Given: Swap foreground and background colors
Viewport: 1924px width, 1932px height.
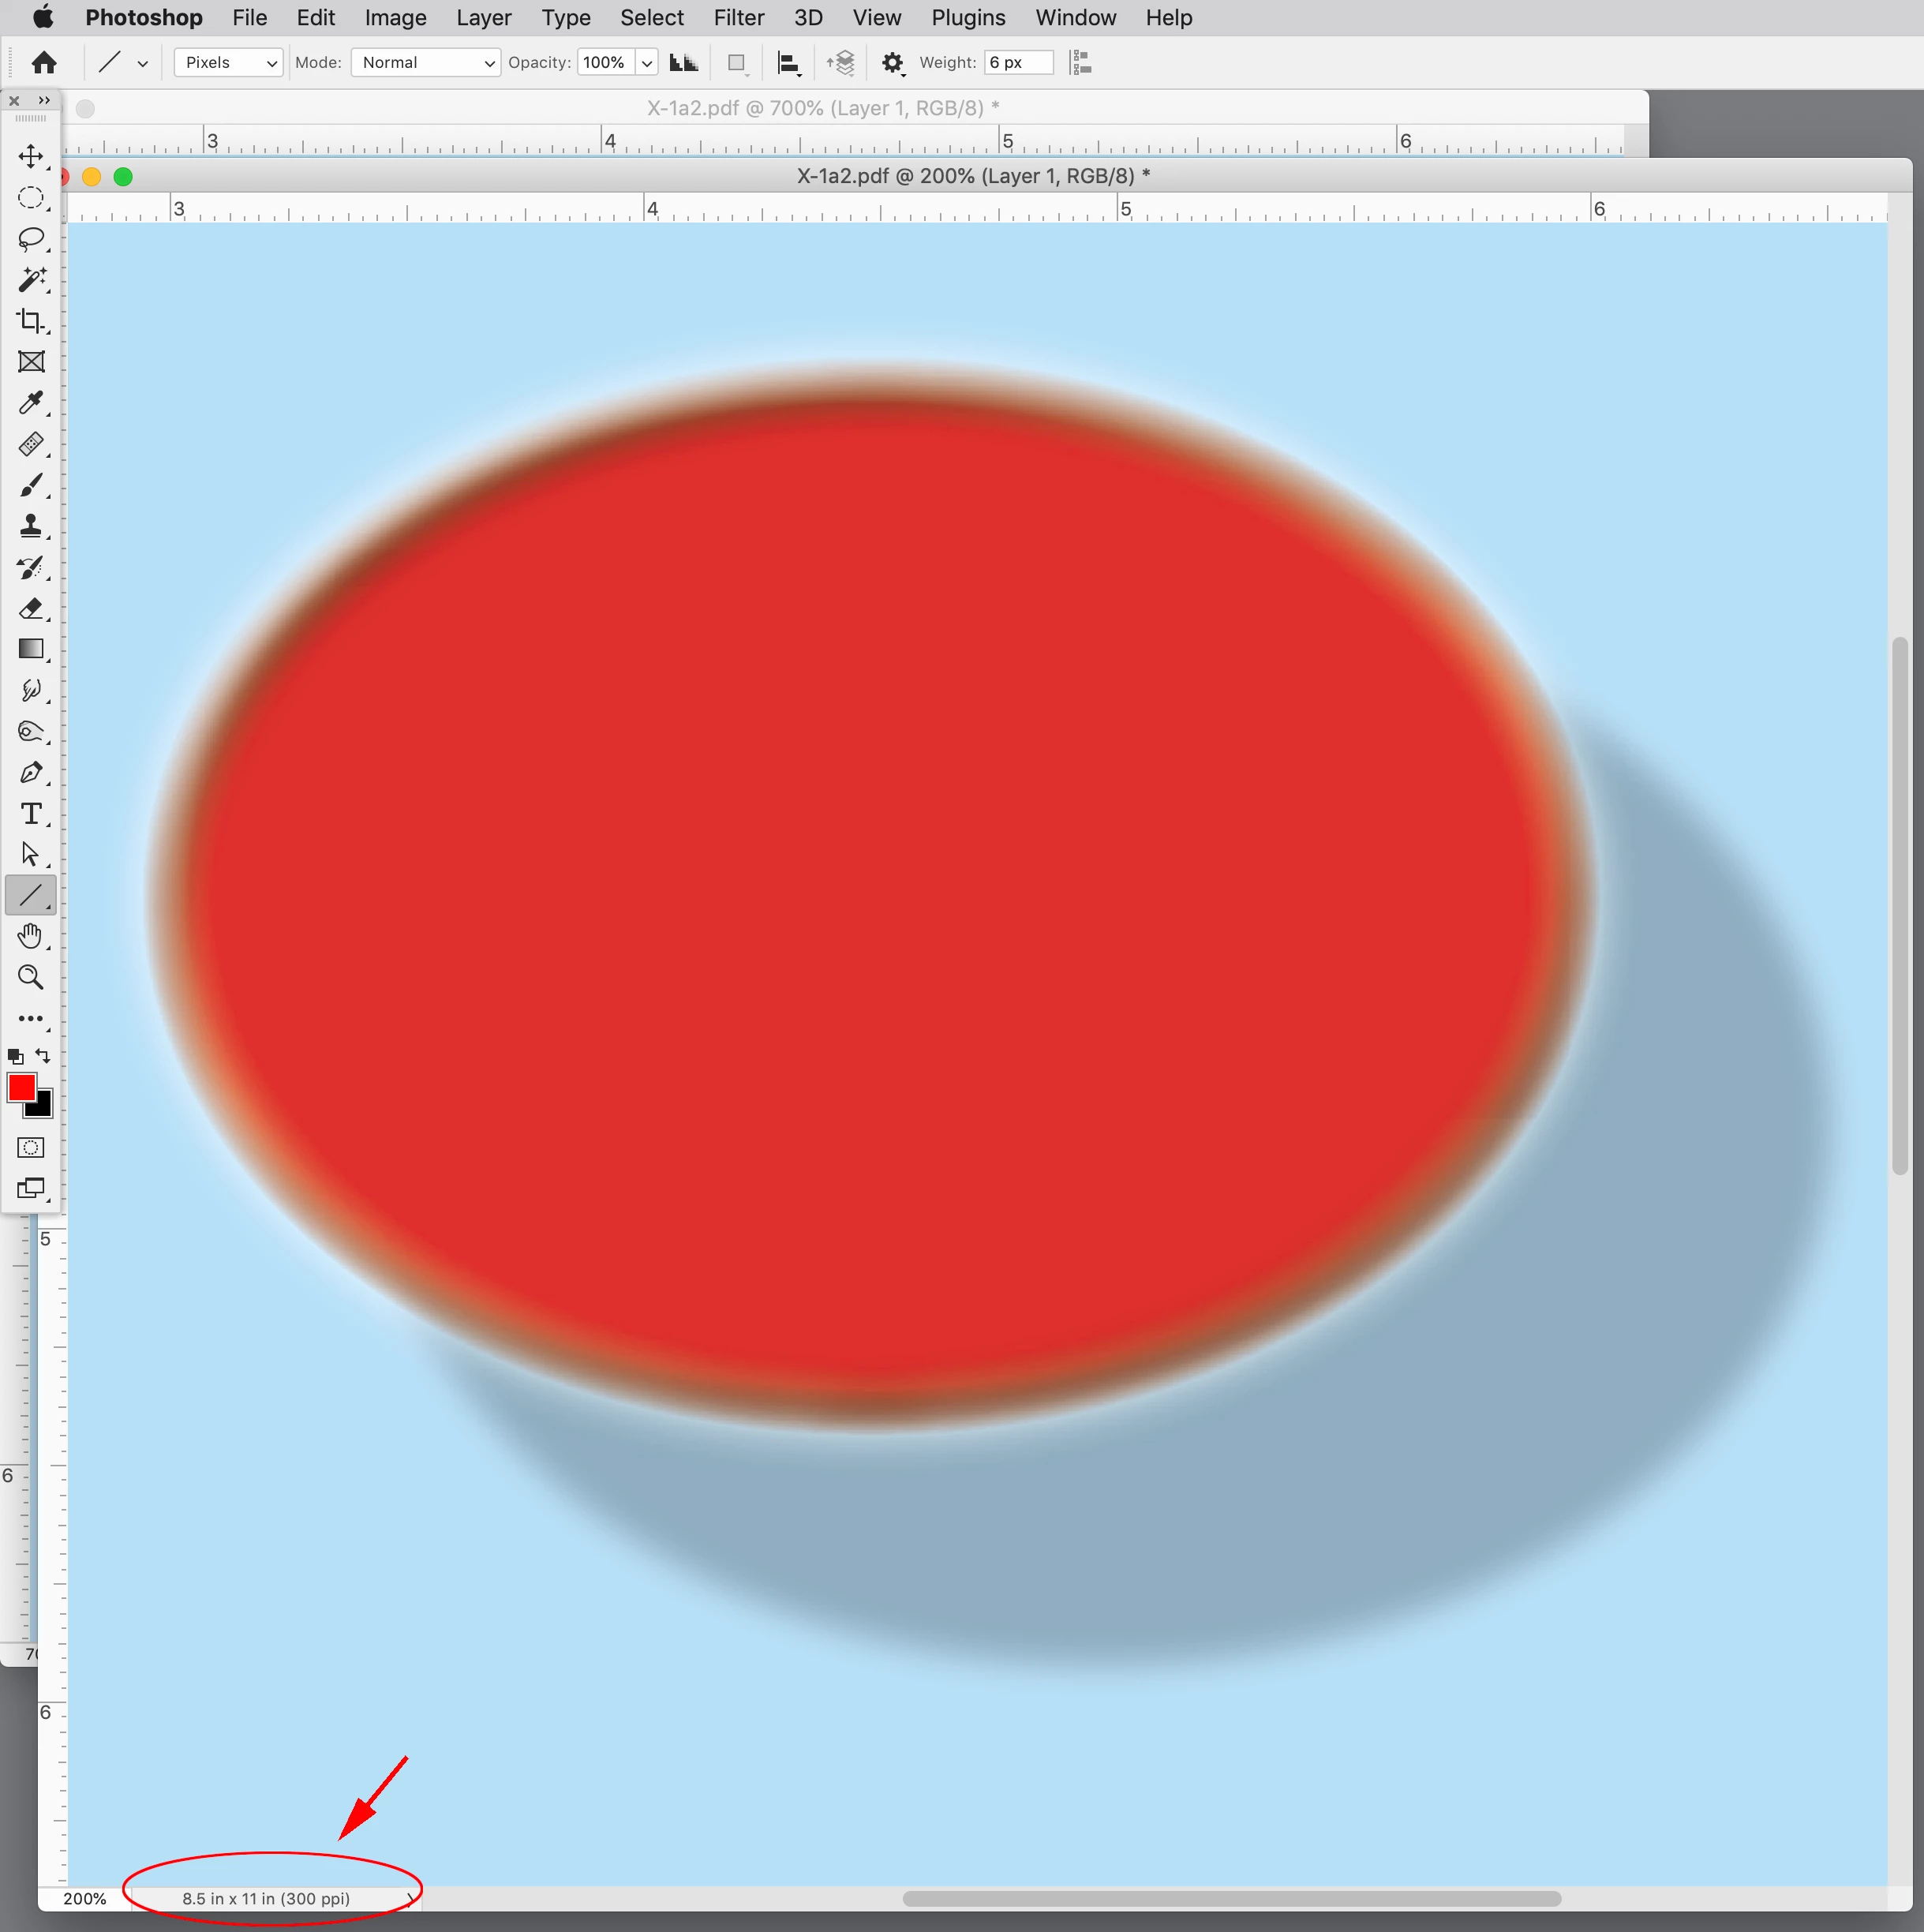Looking at the screenshot, I should click(x=43, y=1056).
